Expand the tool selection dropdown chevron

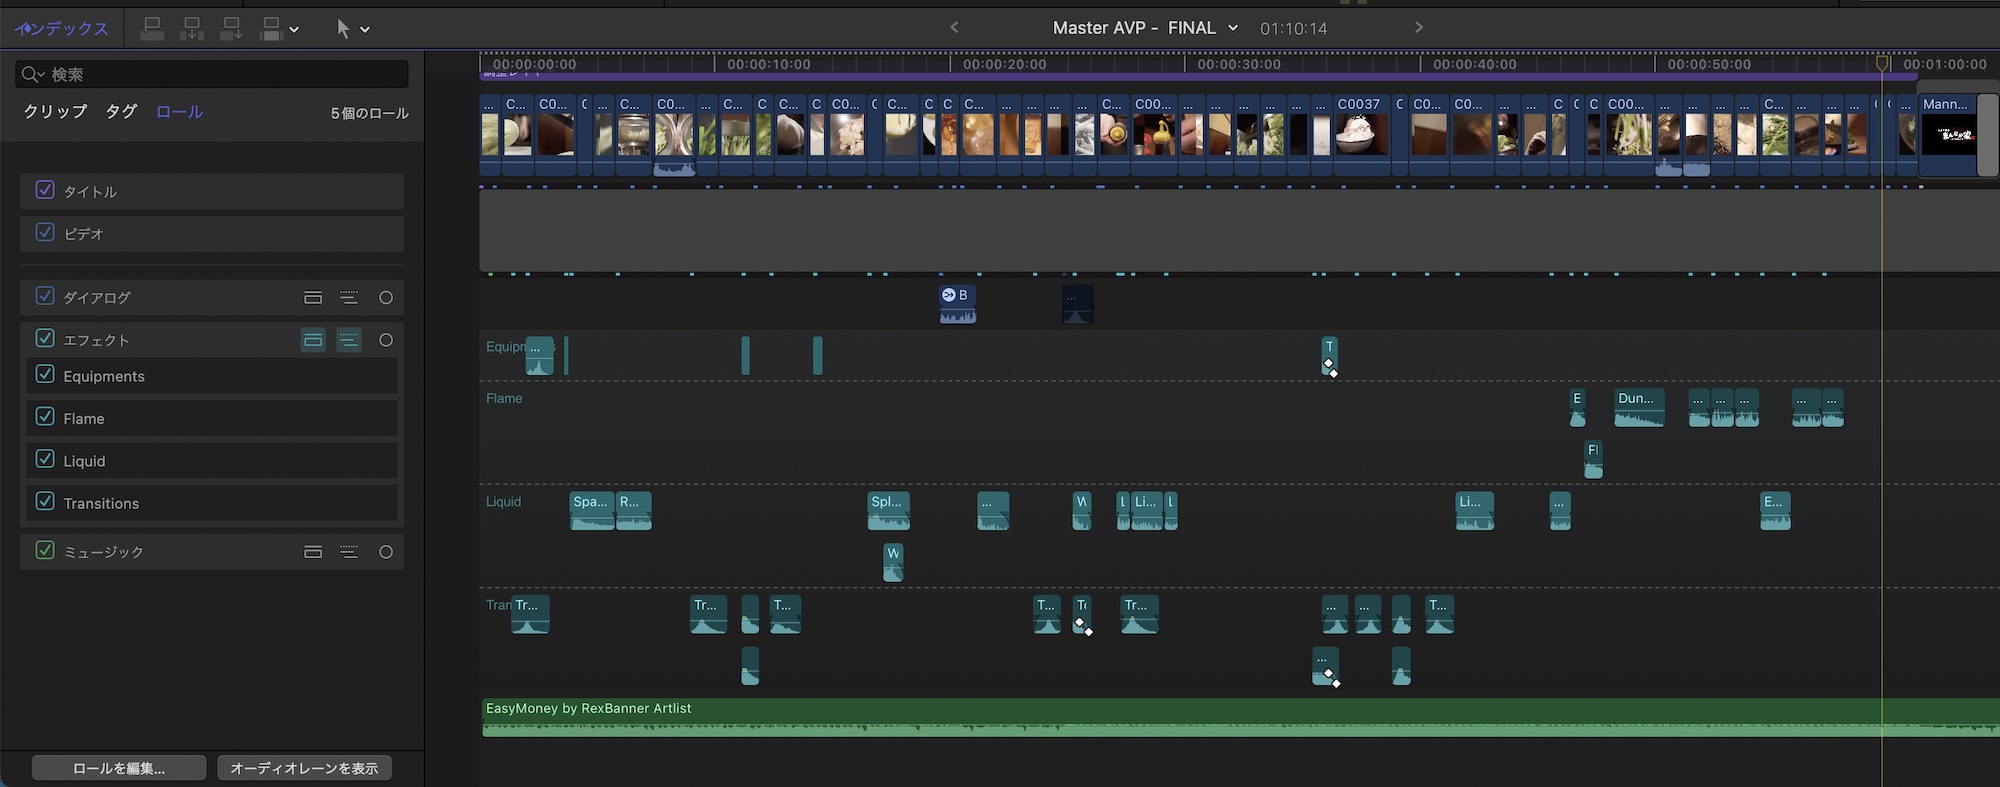point(365,30)
